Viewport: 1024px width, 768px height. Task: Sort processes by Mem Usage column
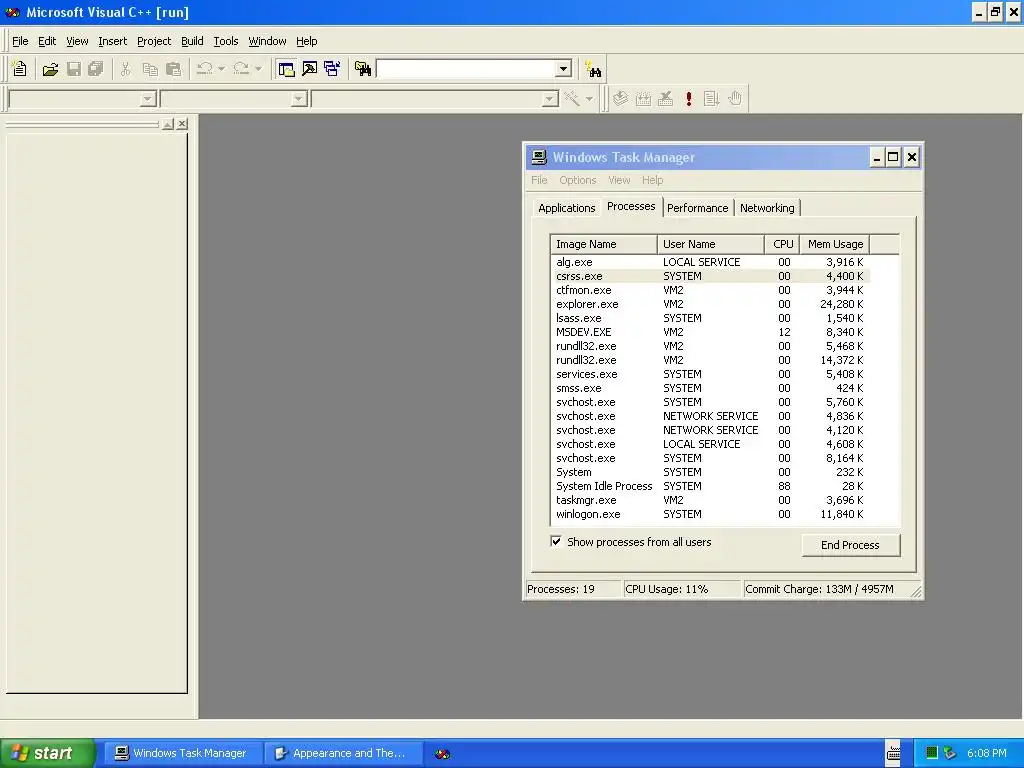pyautogui.click(x=835, y=244)
